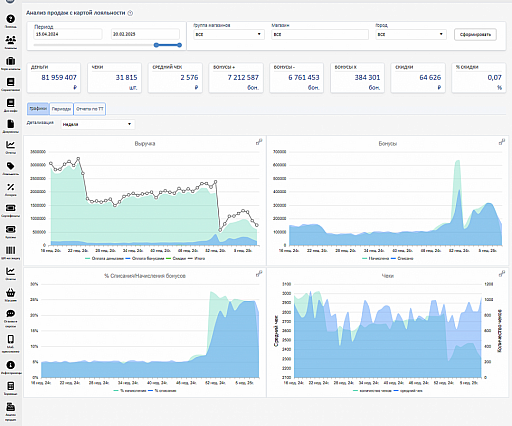Switch to the Графики tab
Screen dimensions: 512x426
tap(38, 109)
